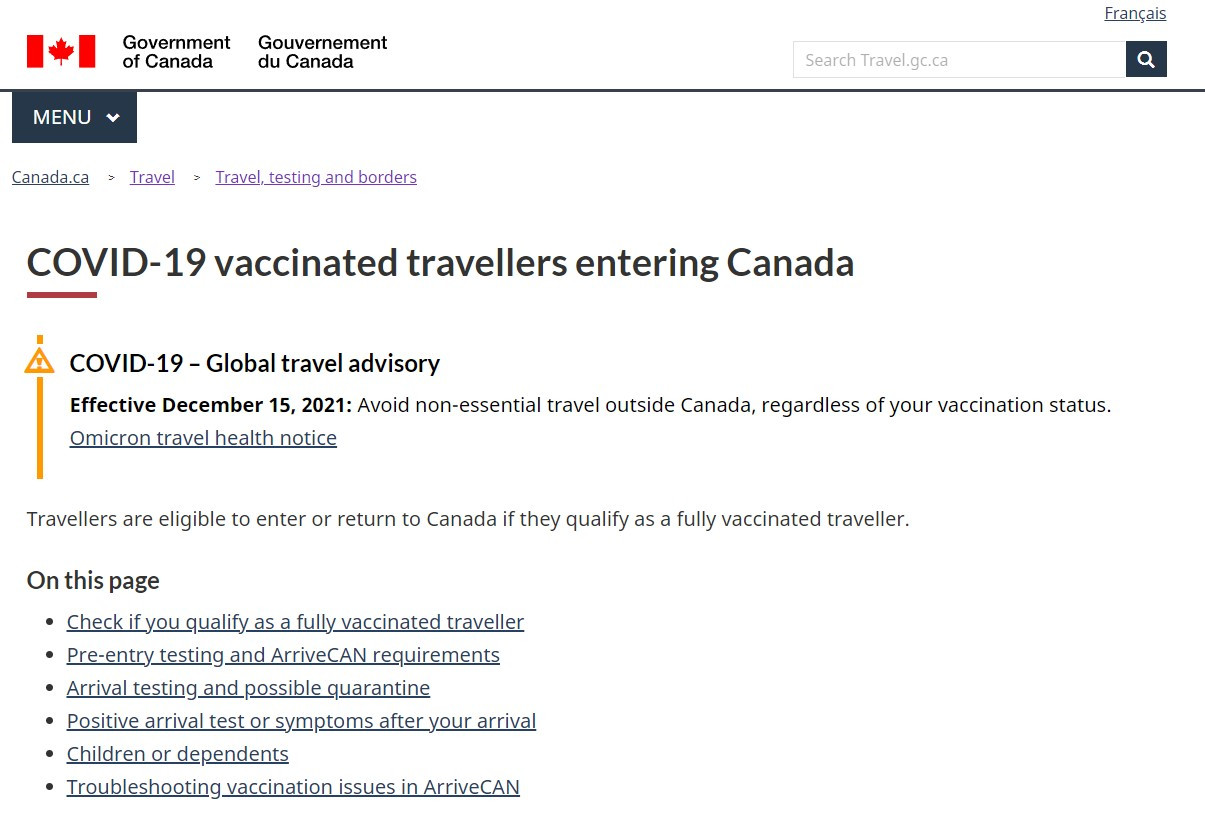Type in the Search Travel.gc.ca field

point(958,60)
